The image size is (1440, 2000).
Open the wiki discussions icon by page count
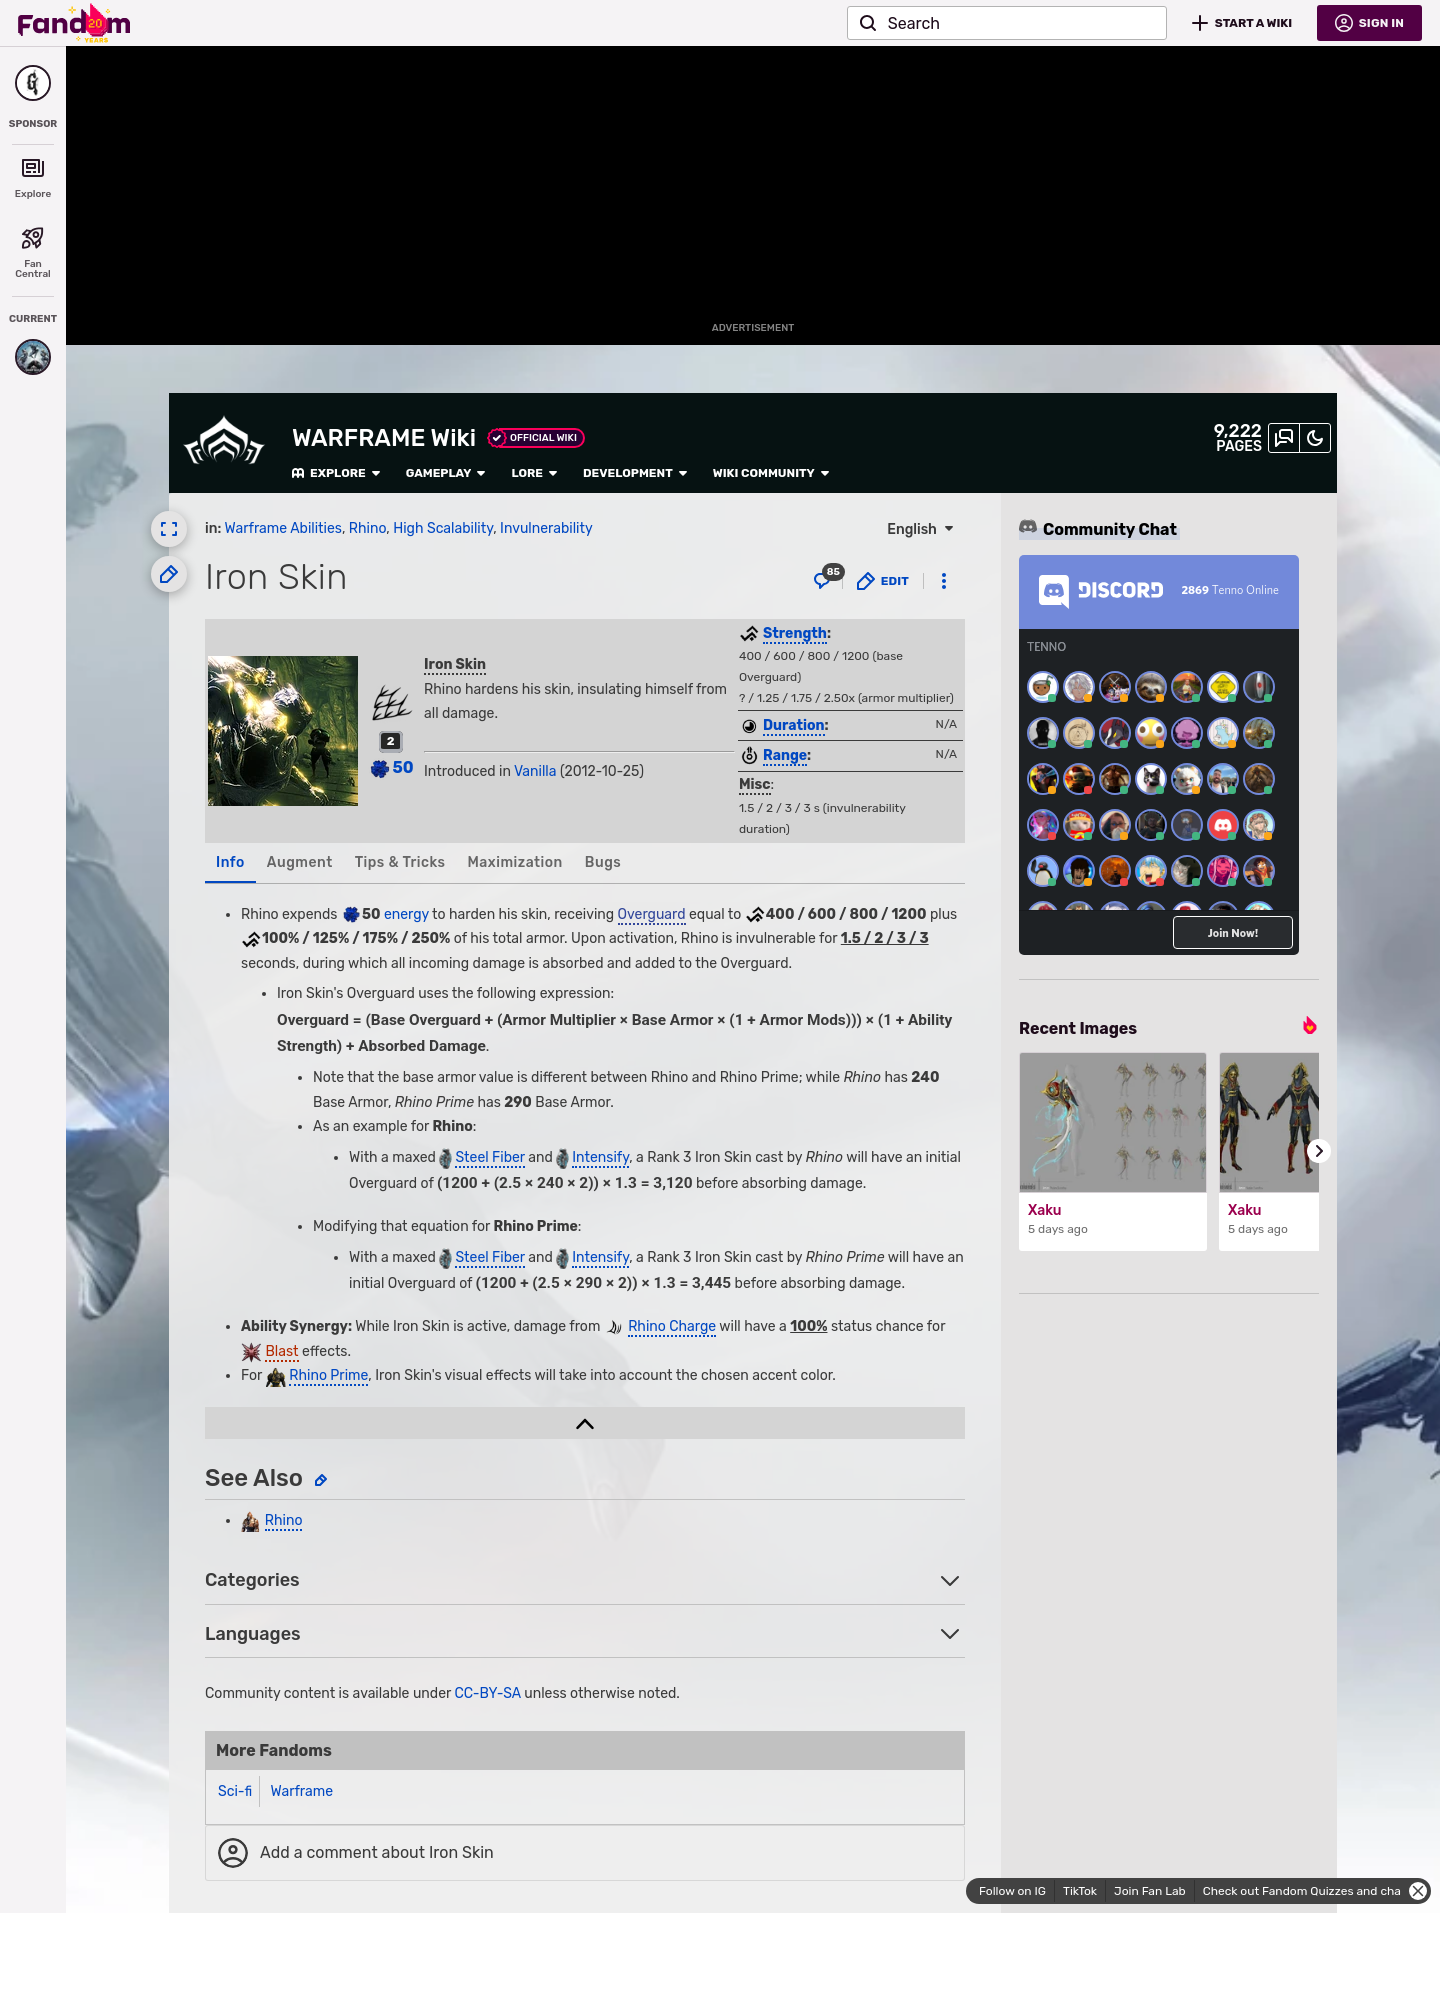pyautogui.click(x=1284, y=438)
